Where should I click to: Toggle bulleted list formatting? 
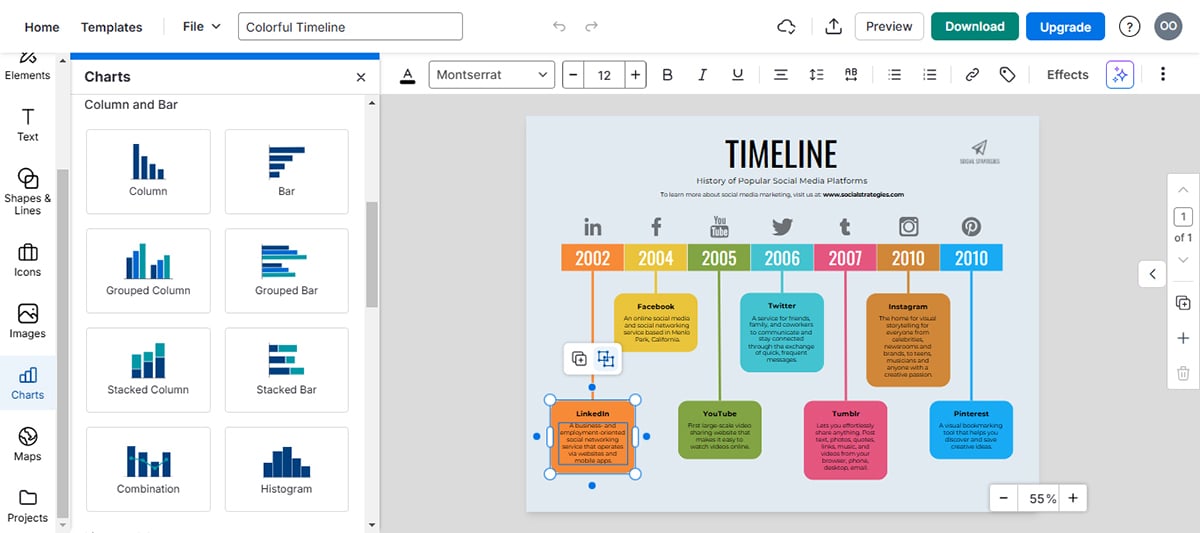(895, 75)
